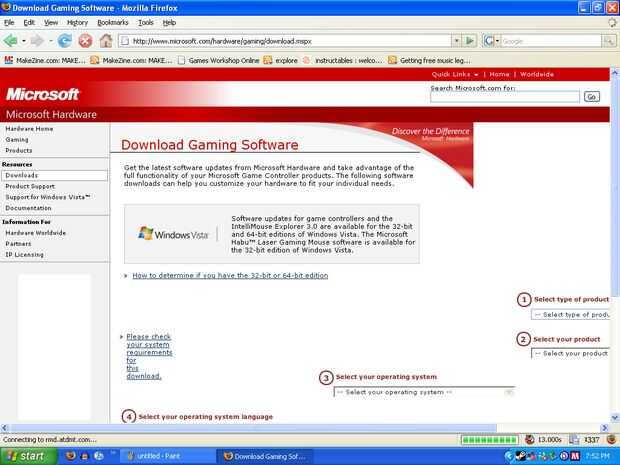
Task: Open the back history dropdown arrow
Action: 24,41
